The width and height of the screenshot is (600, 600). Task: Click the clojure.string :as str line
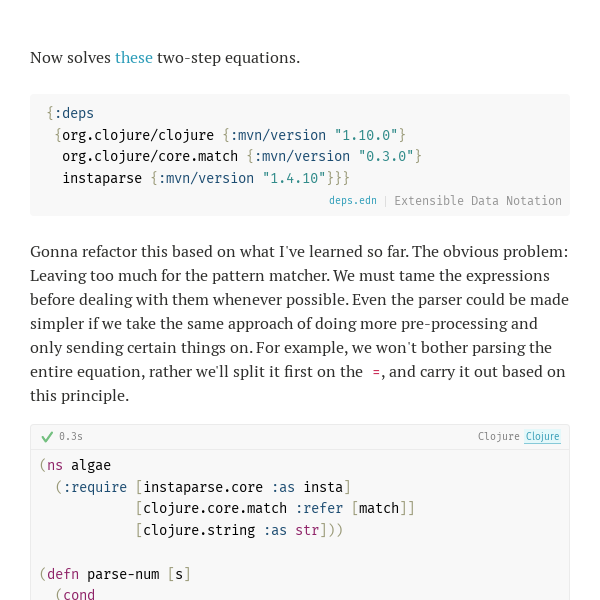[239, 530]
